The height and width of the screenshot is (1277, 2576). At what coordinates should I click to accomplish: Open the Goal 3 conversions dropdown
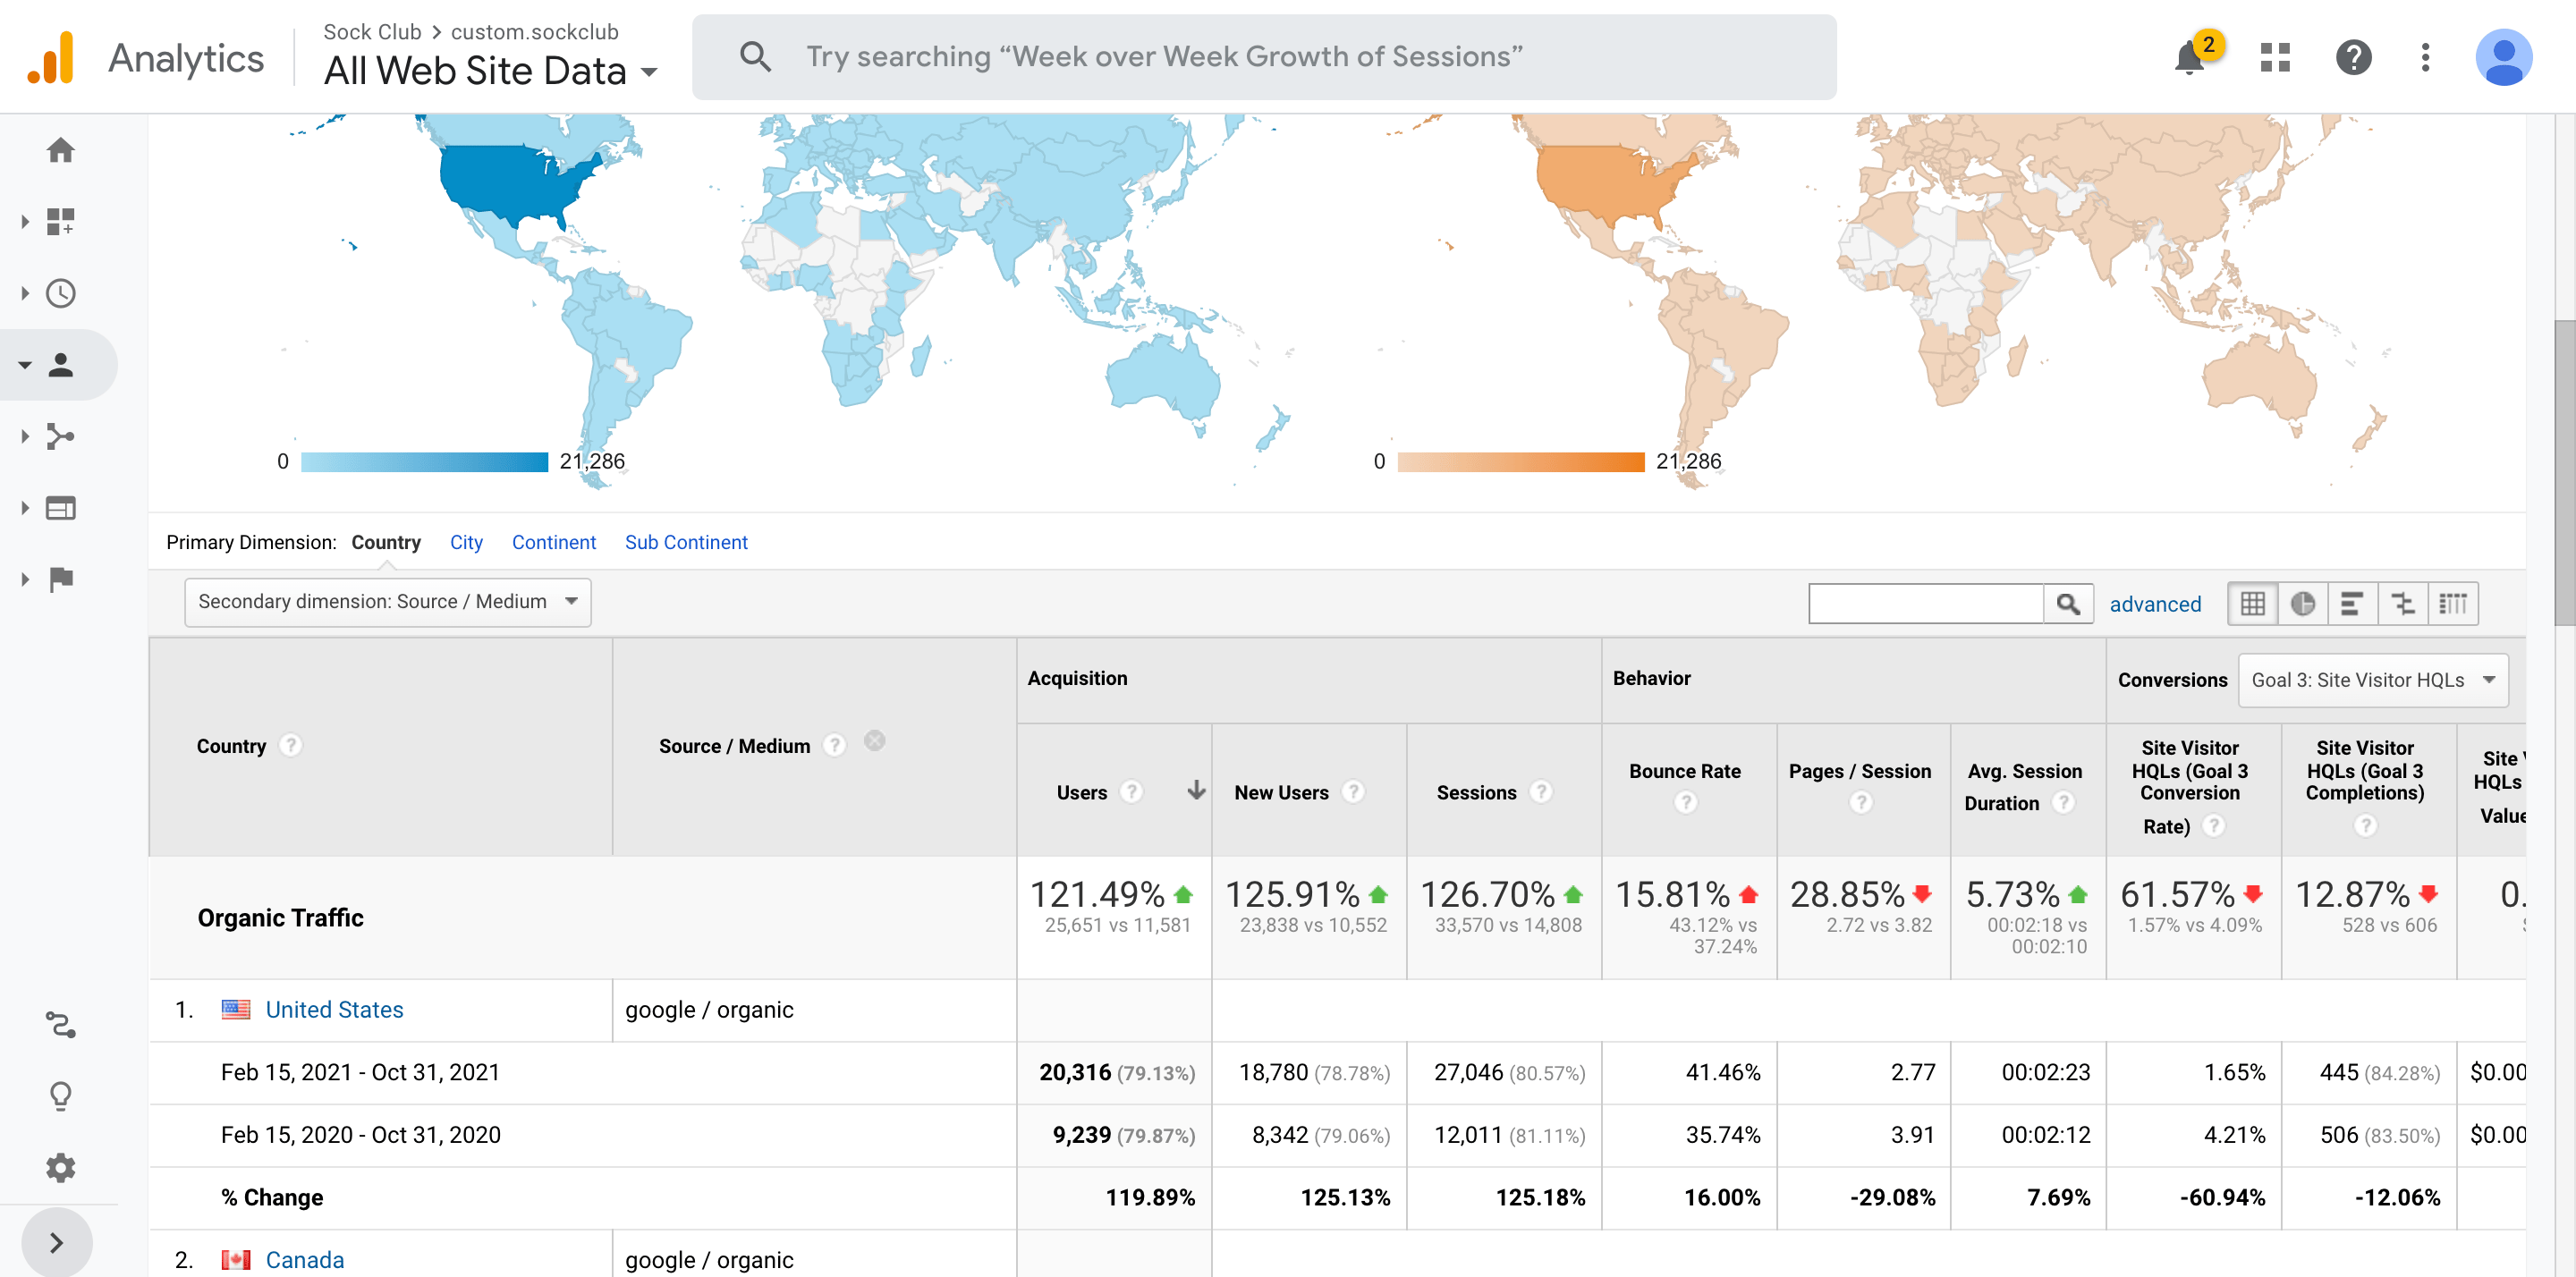pyautogui.click(x=2372, y=680)
